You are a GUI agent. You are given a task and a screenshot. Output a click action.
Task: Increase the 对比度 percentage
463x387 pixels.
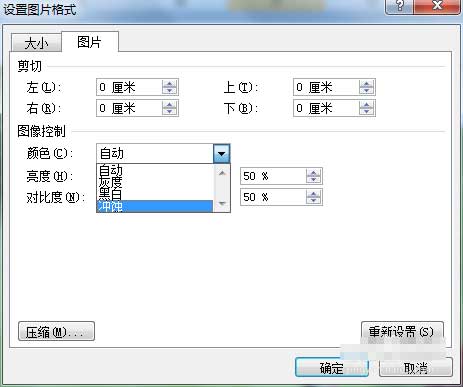[x=314, y=193]
